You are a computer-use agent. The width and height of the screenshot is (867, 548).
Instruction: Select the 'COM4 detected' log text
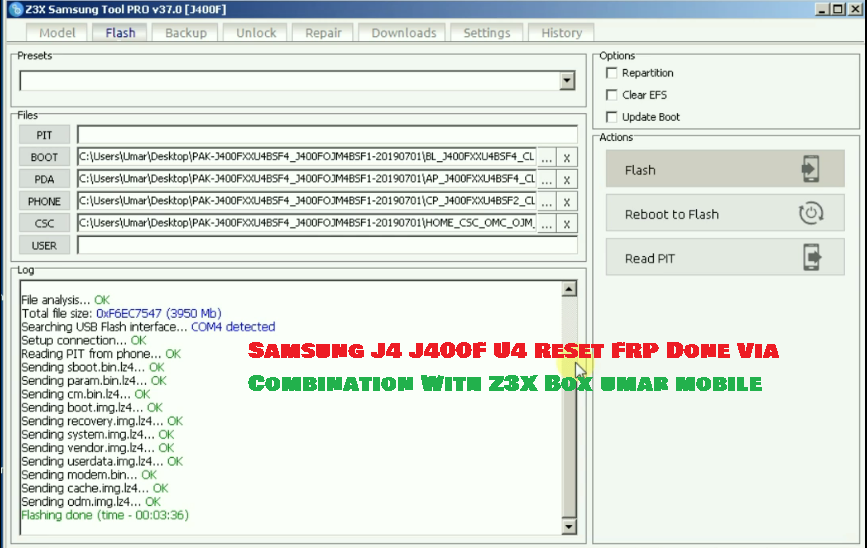coord(233,327)
